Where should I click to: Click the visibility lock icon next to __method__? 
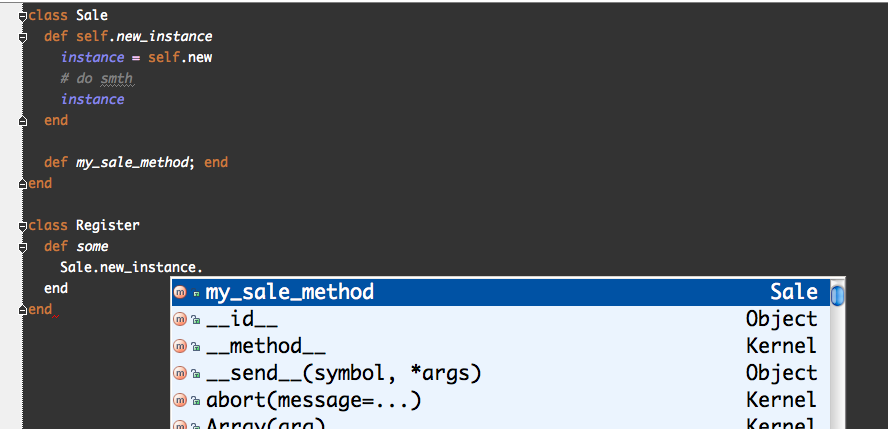tap(196, 346)
